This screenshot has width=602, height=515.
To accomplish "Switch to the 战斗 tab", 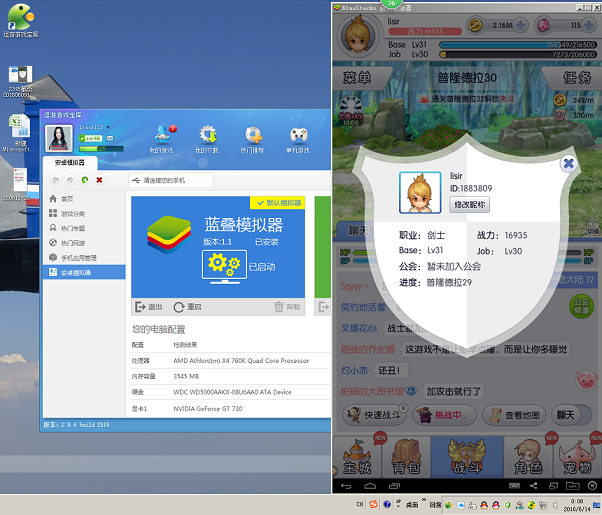I will [467, 457].
